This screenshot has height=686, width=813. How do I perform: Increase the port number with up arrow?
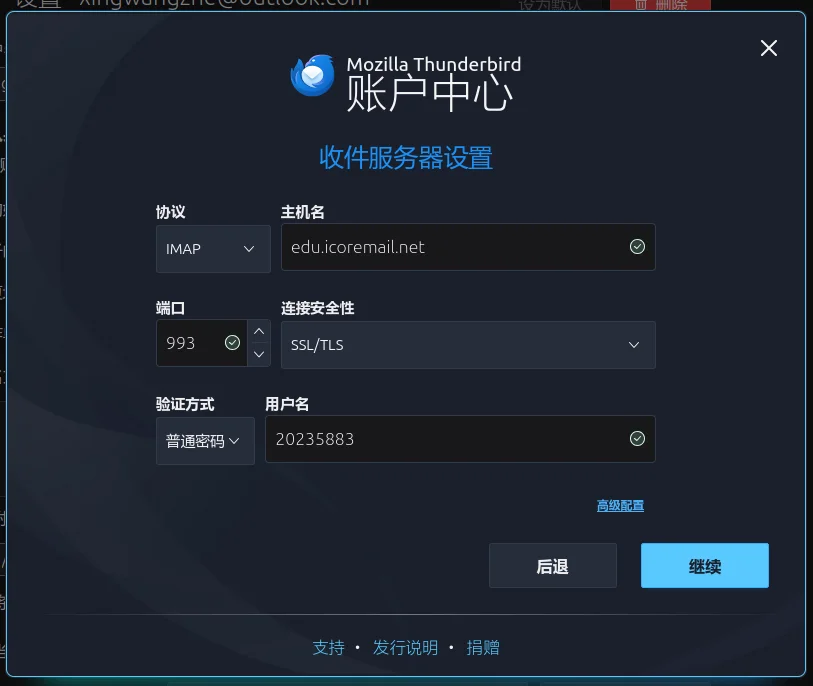coord(259,331)
